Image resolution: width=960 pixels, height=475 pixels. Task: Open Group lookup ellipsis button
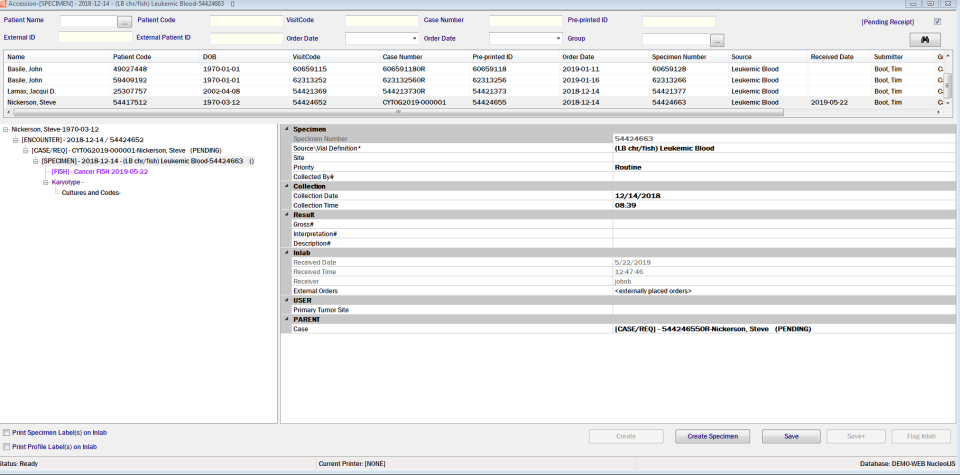point(718,40)
